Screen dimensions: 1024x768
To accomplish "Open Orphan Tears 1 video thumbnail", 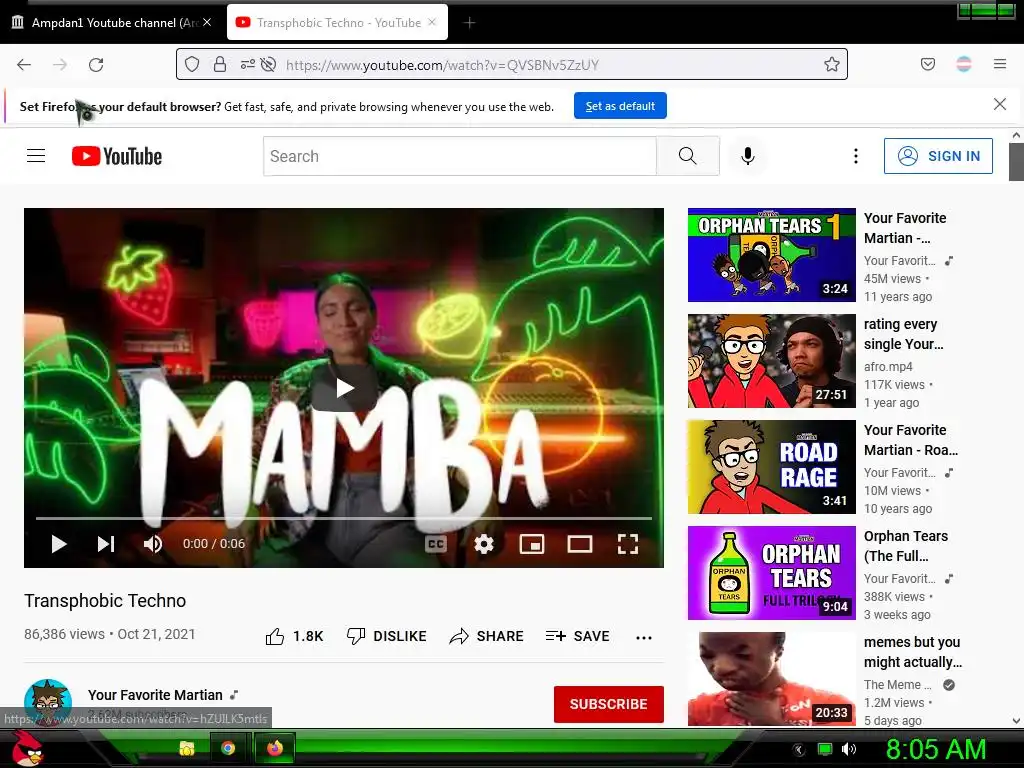I will [771, 255].
